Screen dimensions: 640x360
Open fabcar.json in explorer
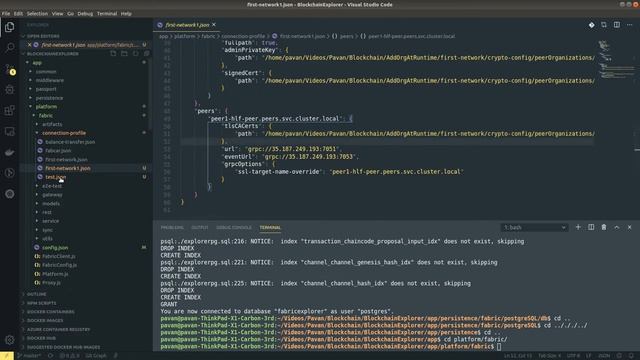point(58,151)
